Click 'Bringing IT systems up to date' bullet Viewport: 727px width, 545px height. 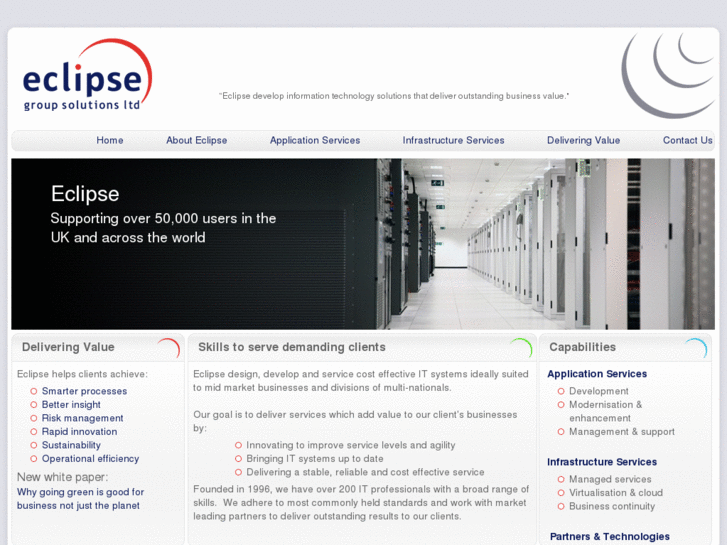coord(315,458)
